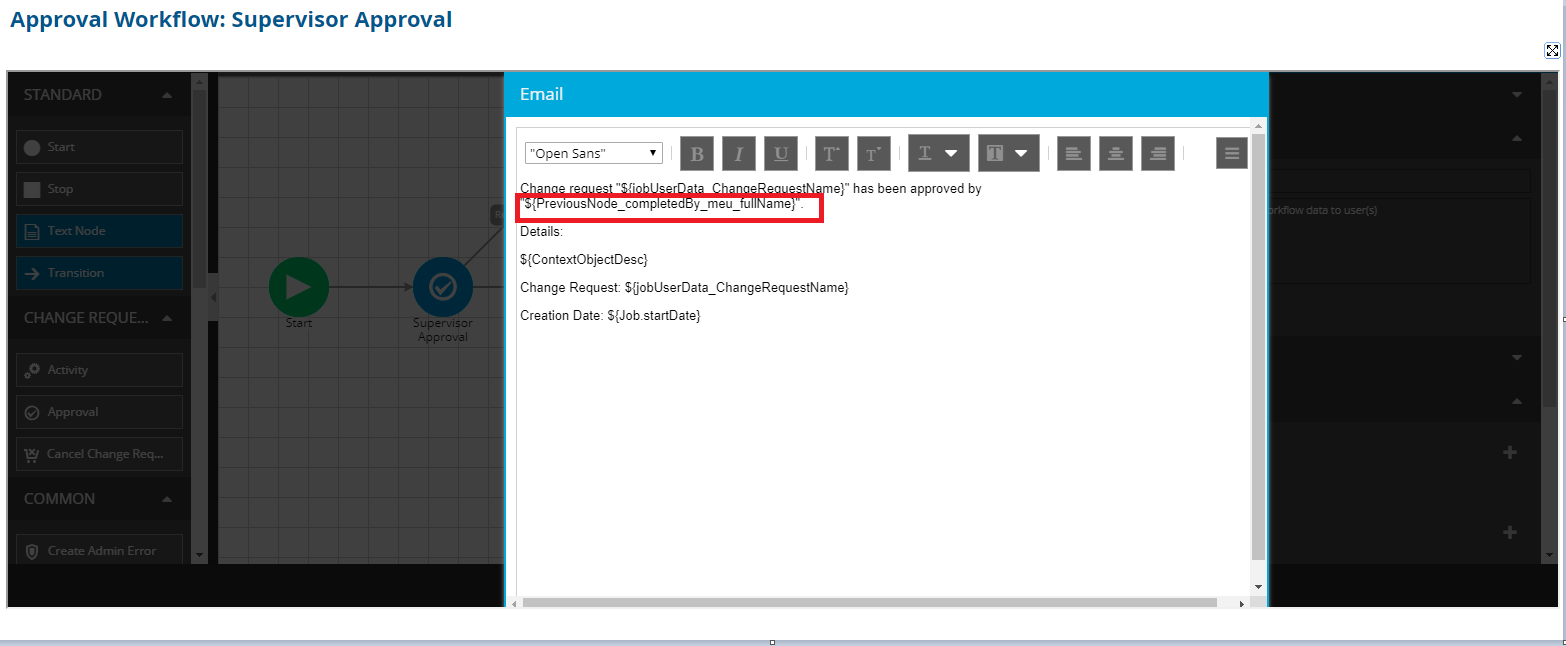Collapse the STANDARD section
Image resolution: width=1566 pixels, height=646 pixels.
point(169,94)
